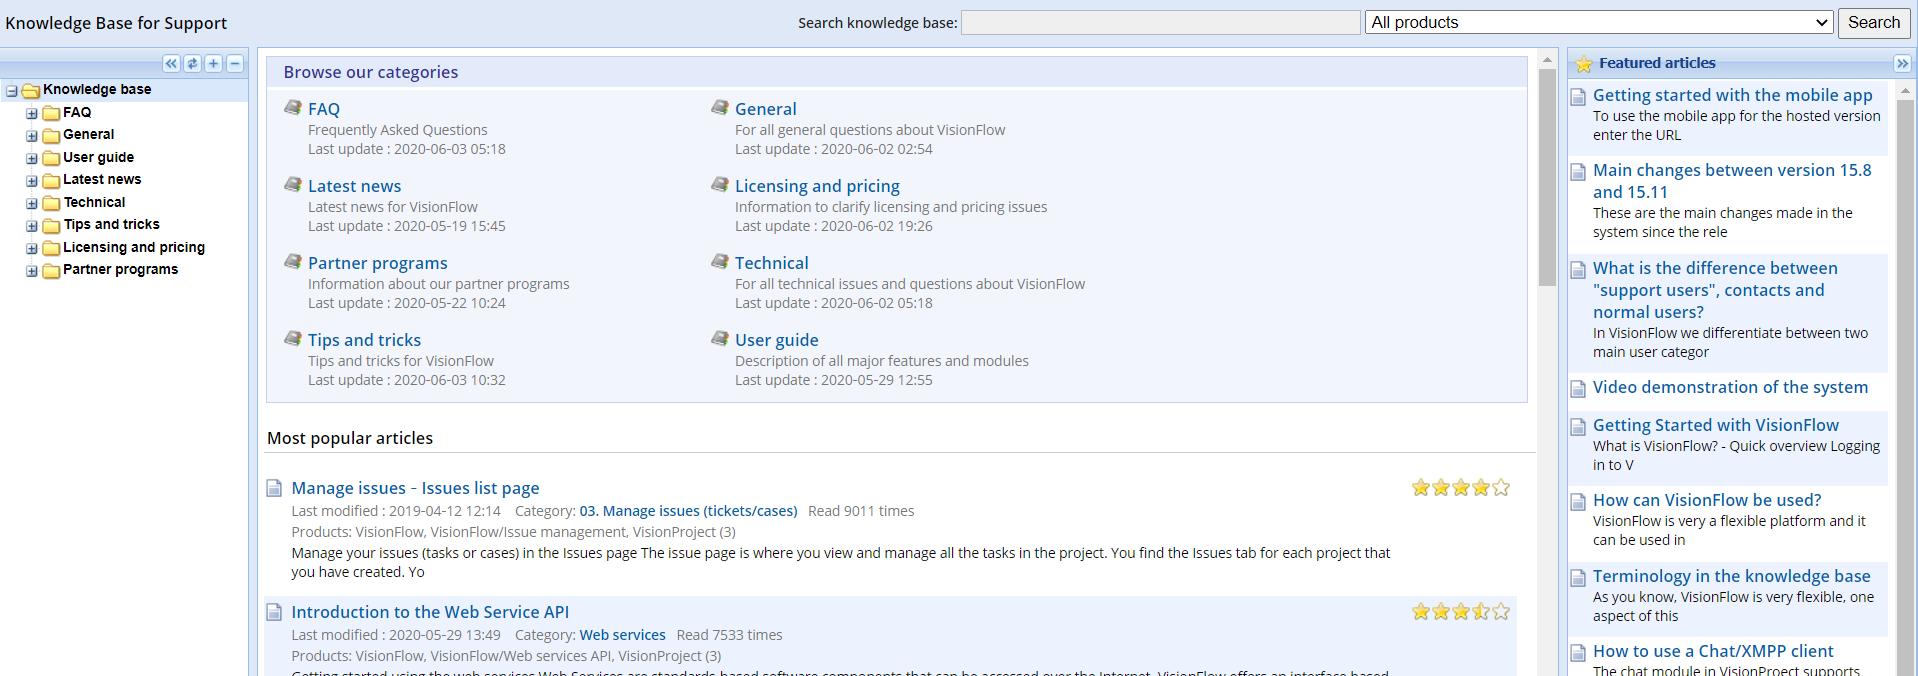
Task: Focus the Search knowledge base input field
Action: point(1160,22)
